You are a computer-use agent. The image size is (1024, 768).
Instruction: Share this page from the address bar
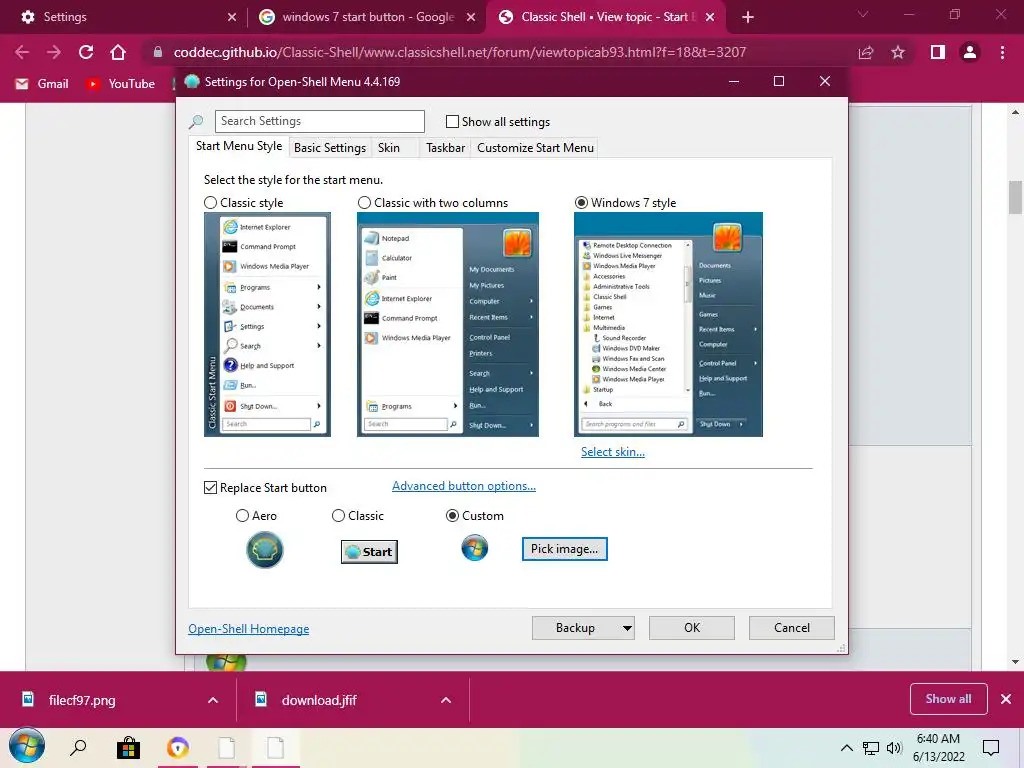tap(866, 52)
